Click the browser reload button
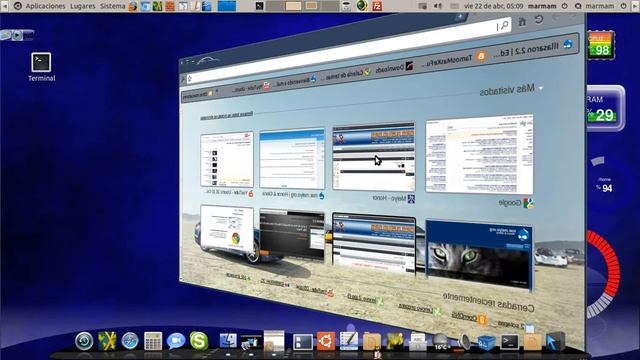 539,19
